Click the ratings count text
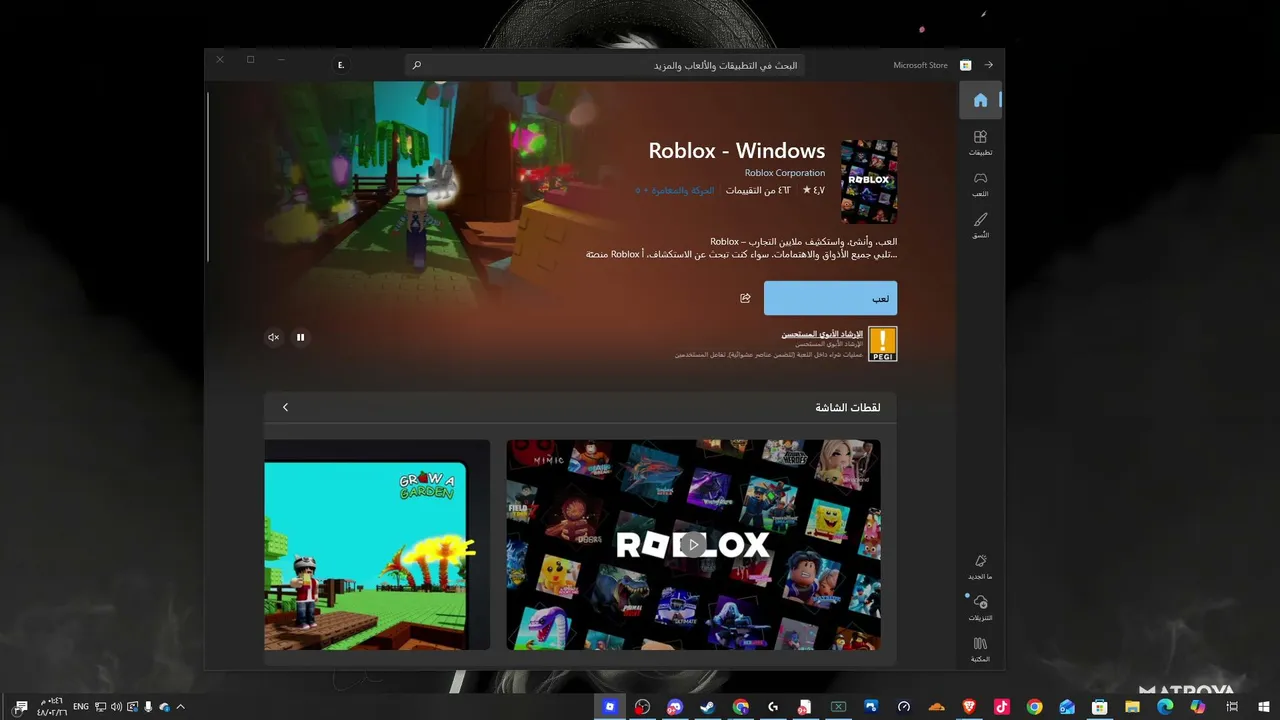This screenshot has width=1280, height=720. pos(758,190)
